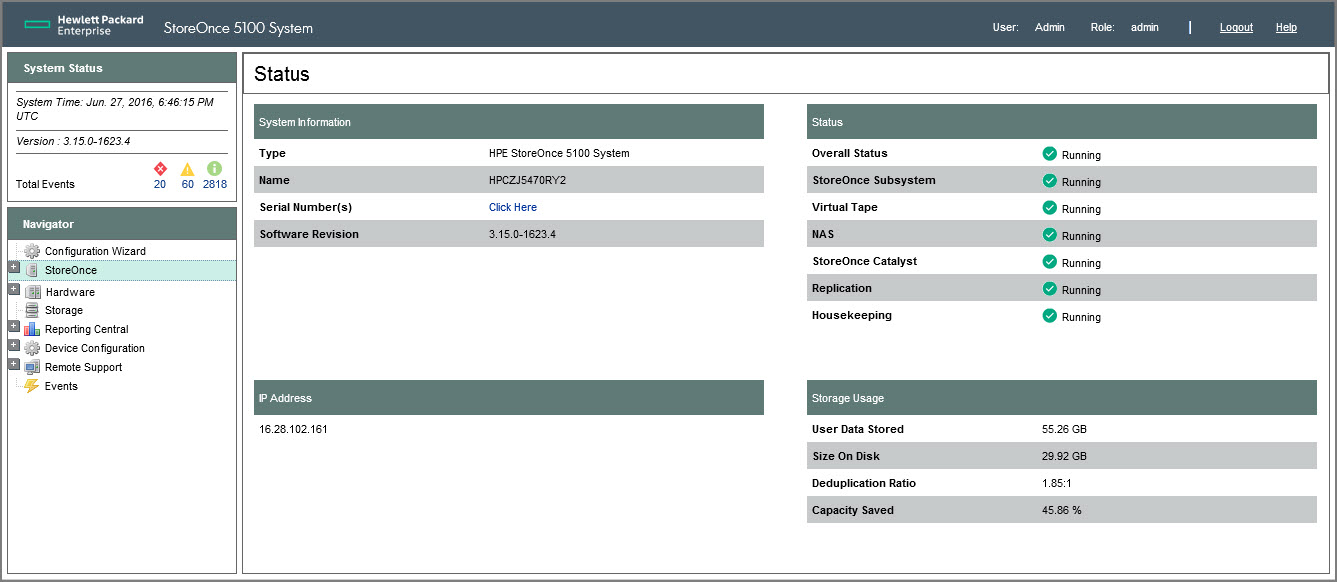Click the Events lightning bolt icon
The width and height of the screenshot is (1337, 582).
[x=32, y=386]
